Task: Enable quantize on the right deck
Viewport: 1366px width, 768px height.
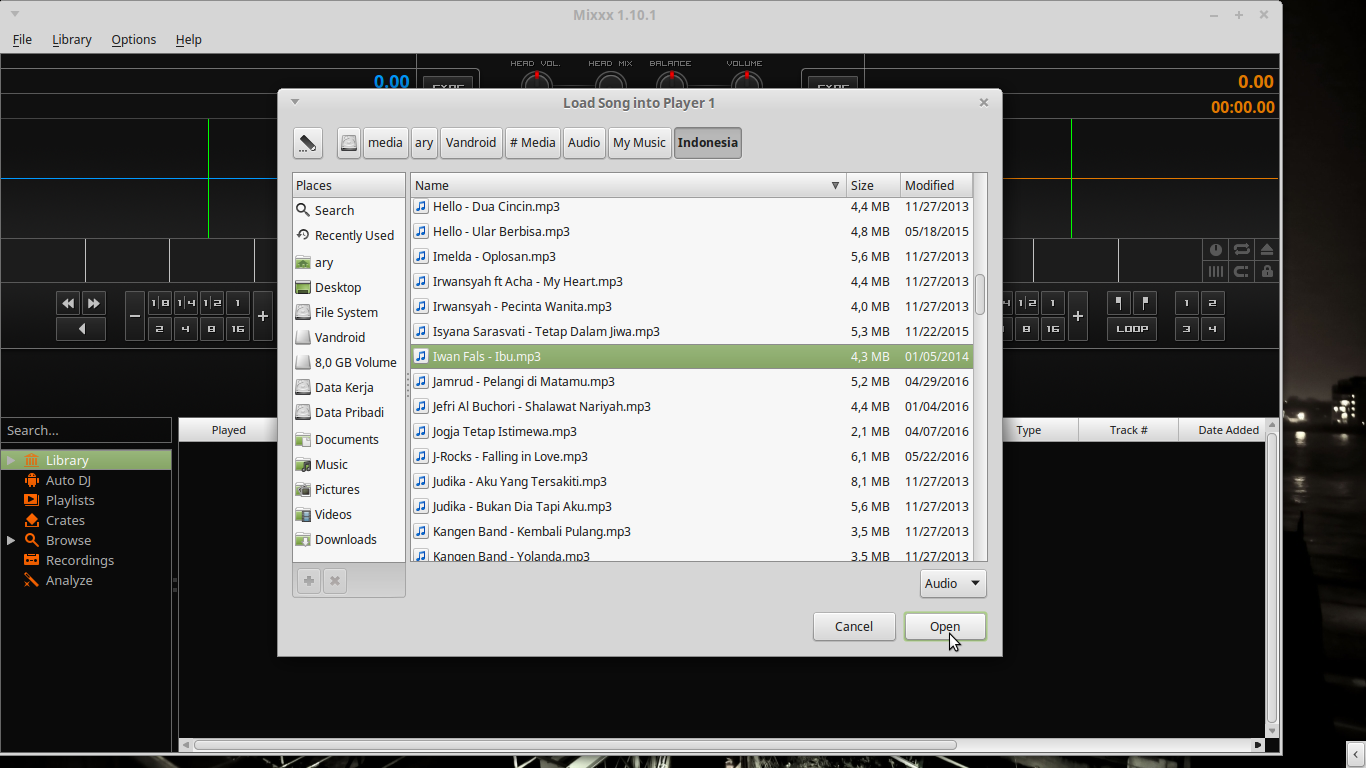Action: 1240,270
